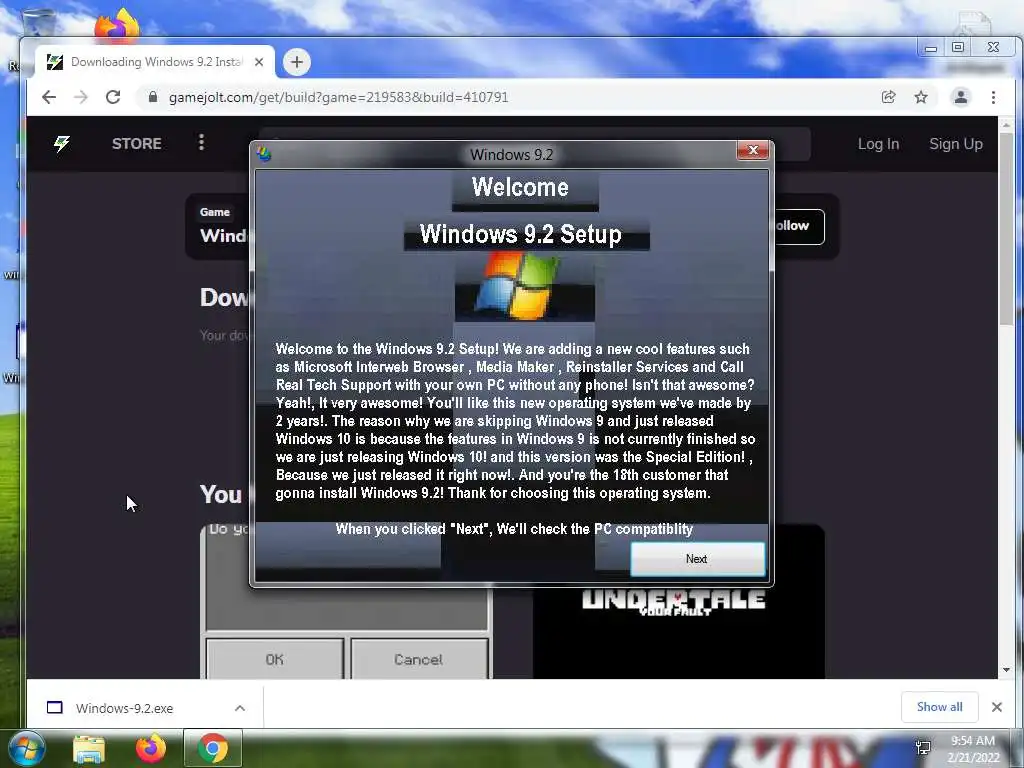This screenshot has width=1024, height=768.
Task: Click the lock icon in address bar
Action: tap(153, 97)
